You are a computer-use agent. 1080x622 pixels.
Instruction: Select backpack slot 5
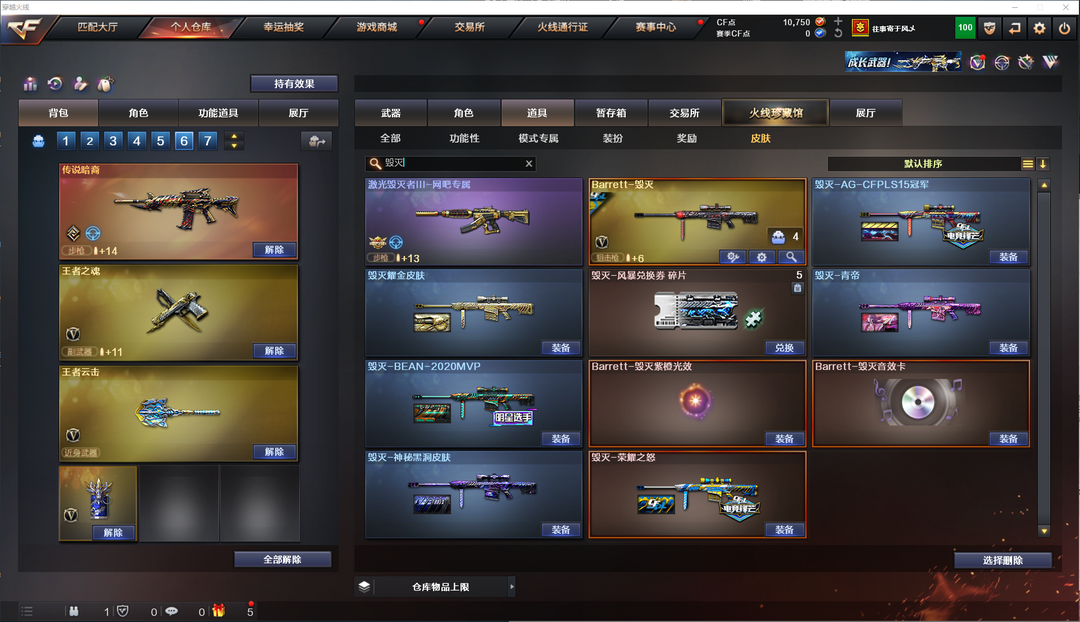[160, 141]
